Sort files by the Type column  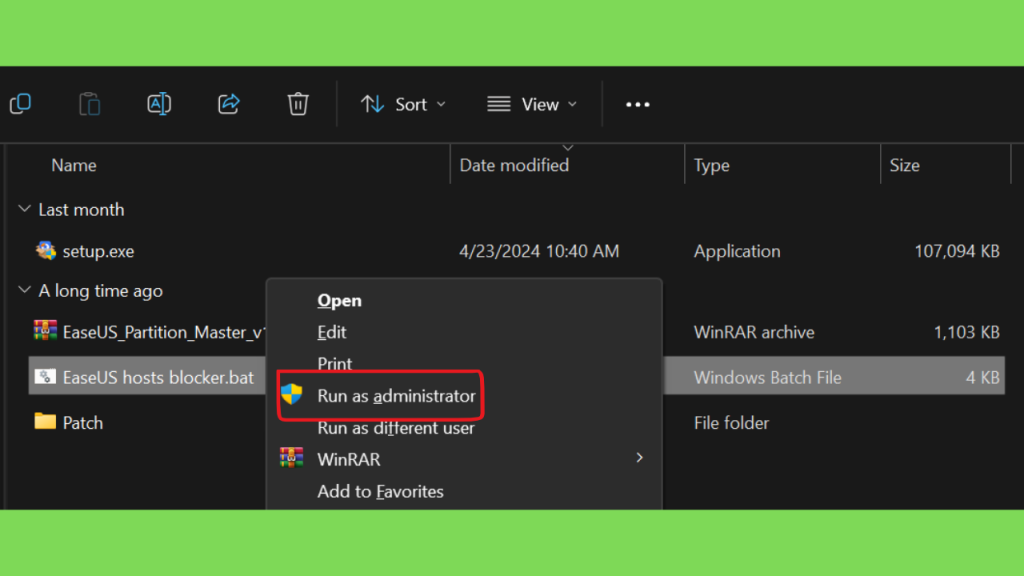(x=711, y=165)
